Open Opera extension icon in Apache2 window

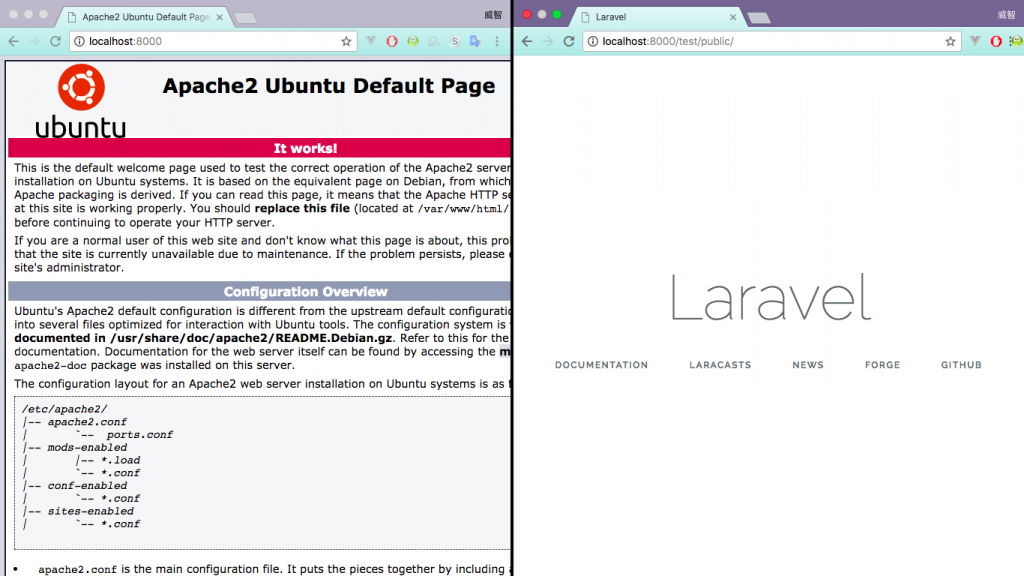click(x=392, y=41)
